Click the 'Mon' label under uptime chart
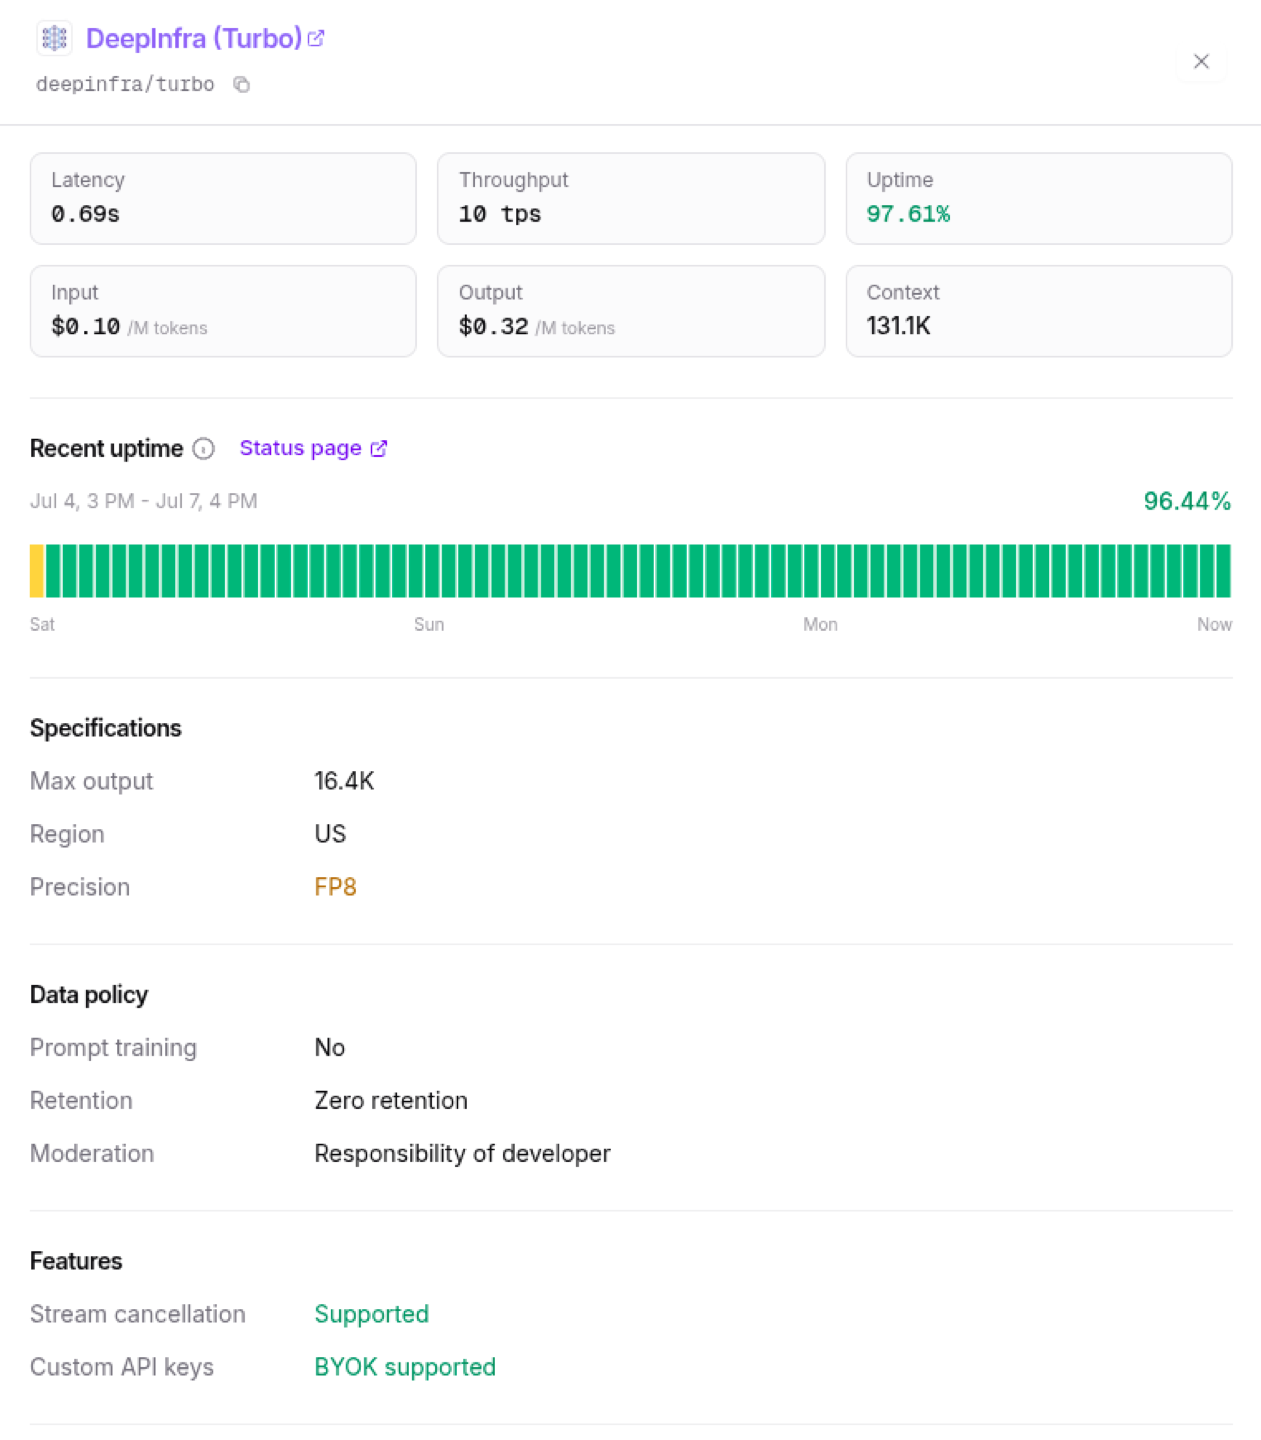The width and height of the screenshot is (1261, 1440). pyautogui.click(x=820, y=624)
